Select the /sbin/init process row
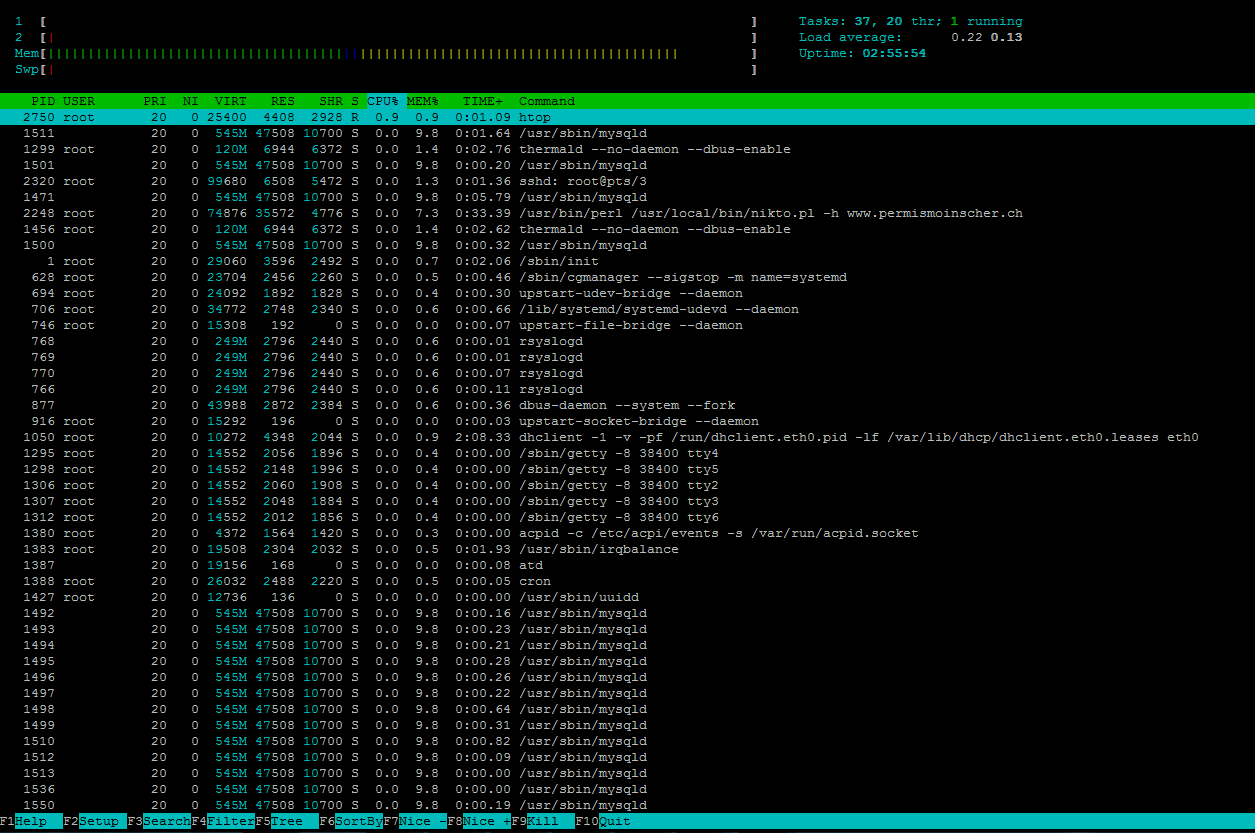The width and height of the screenshot is (1255, 833). pos(627,261)
